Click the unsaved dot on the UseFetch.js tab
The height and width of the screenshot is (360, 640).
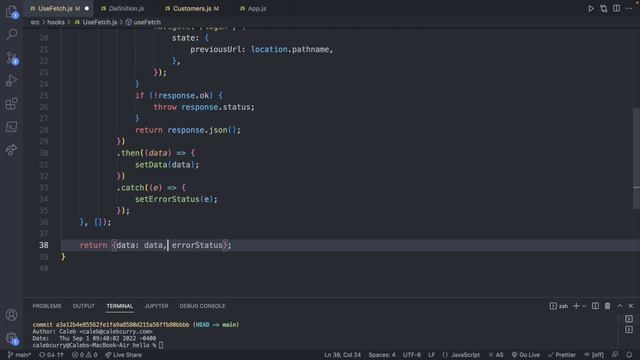click(x=87, y=8)
